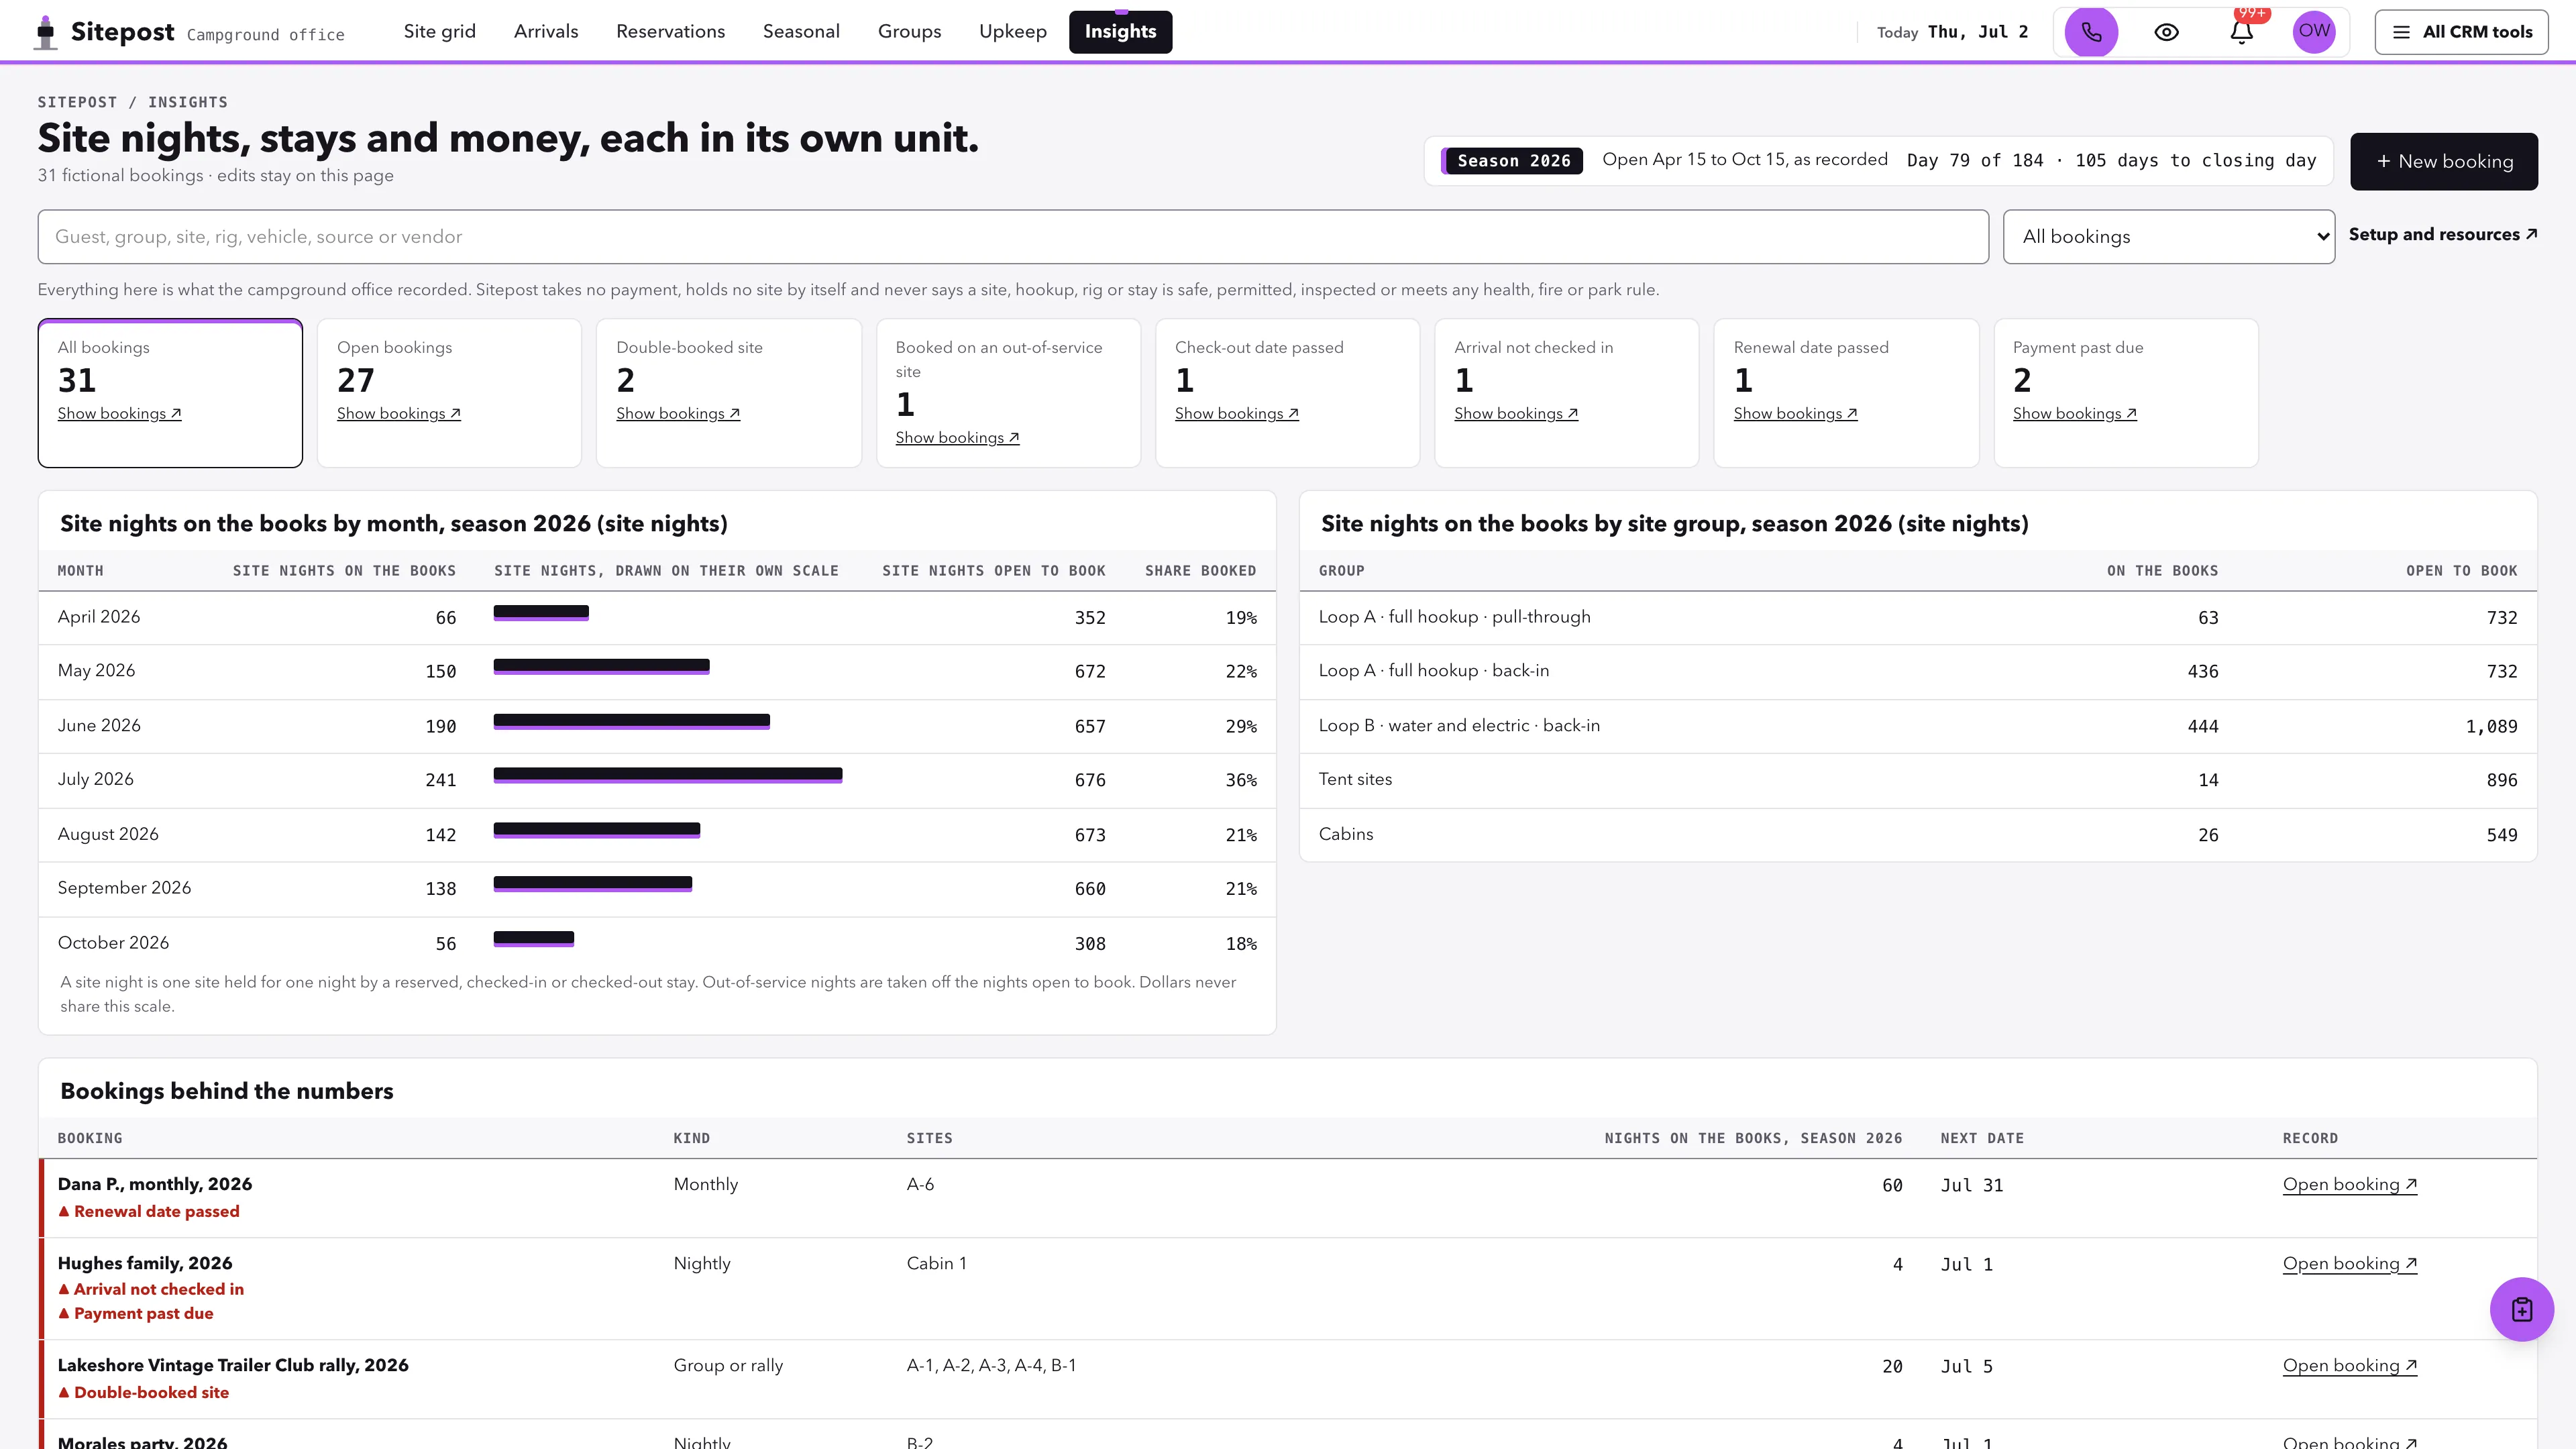
Task: Expand the All bookings filter dropdown
Action: pos(2168,237)
